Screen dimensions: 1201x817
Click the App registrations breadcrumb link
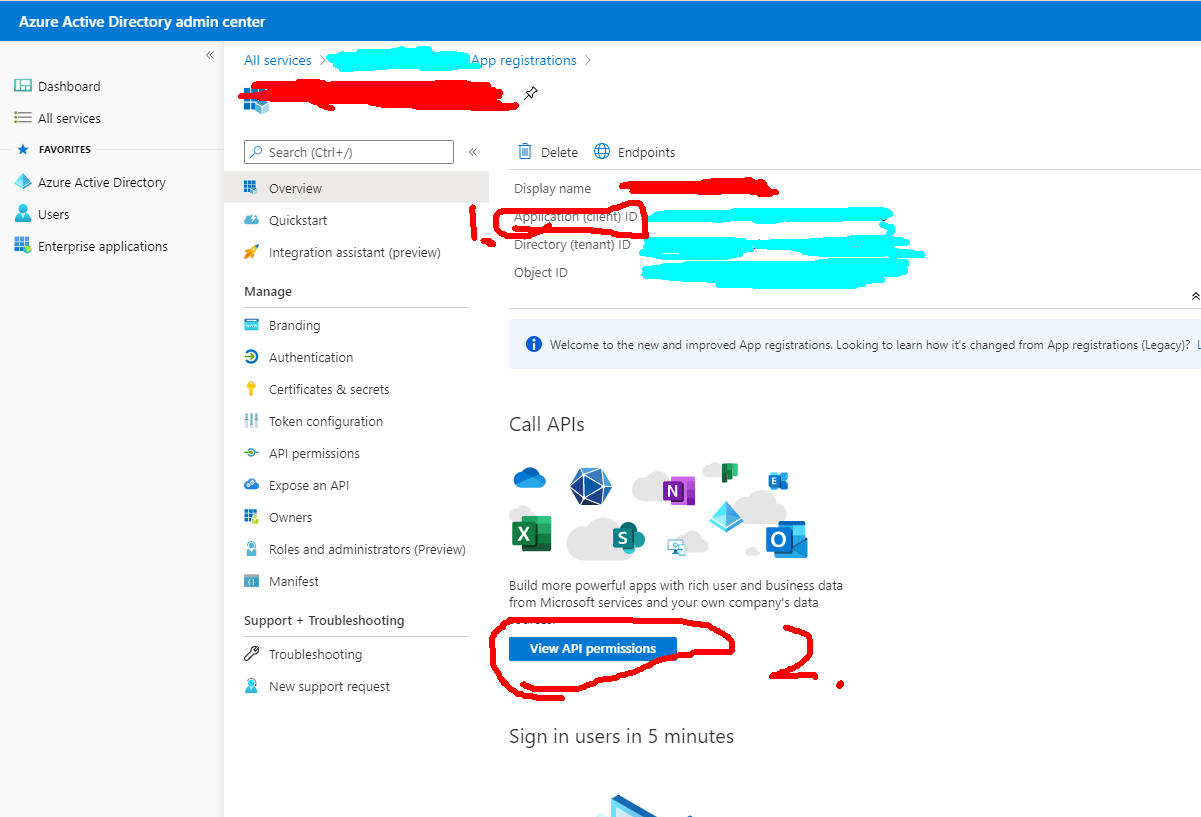[523, 60]
